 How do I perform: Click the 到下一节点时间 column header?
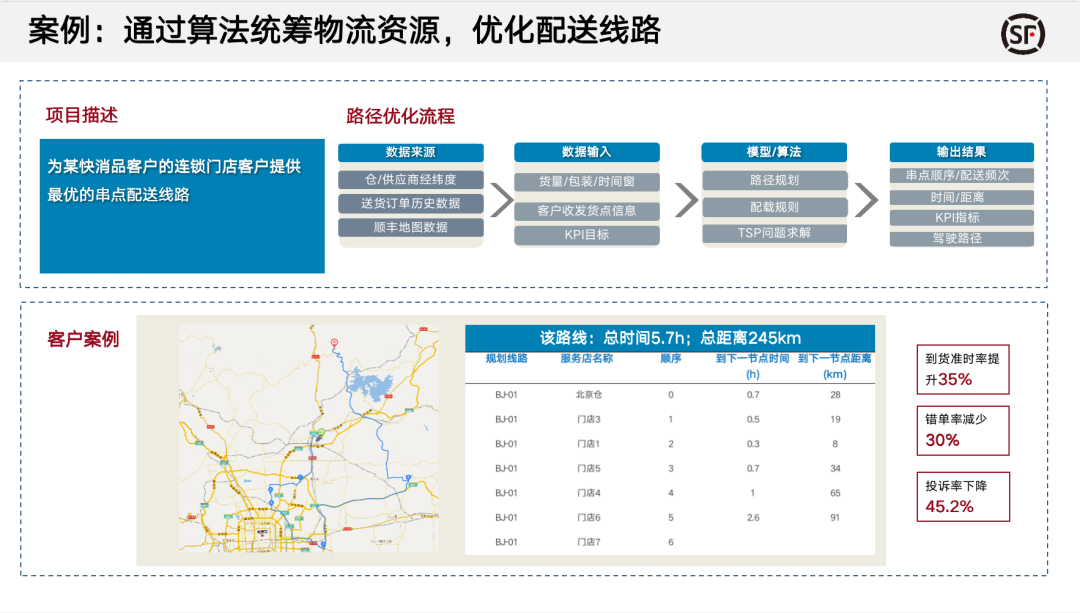click(753, 366)
